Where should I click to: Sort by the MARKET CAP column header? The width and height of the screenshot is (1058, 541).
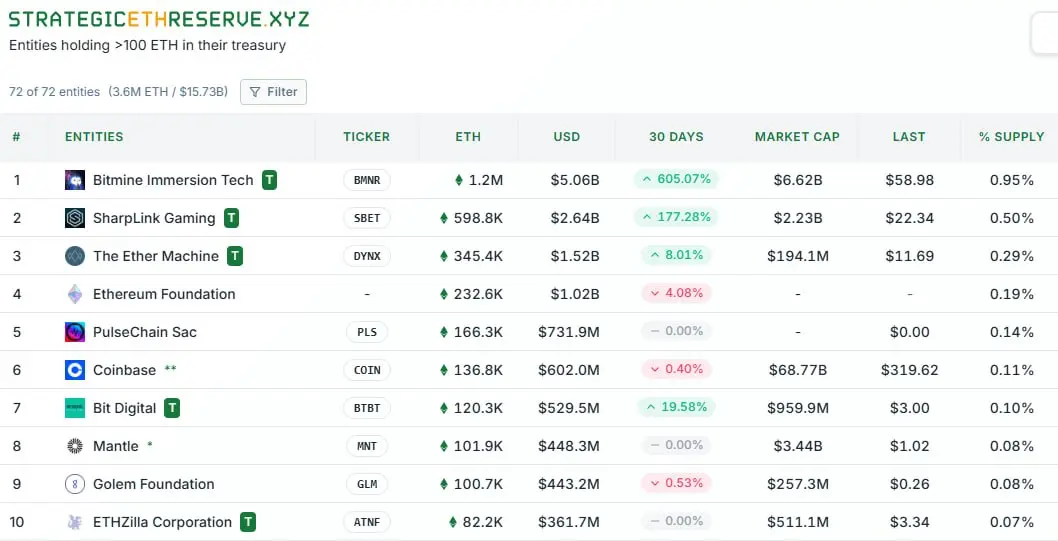click(798, 137)
